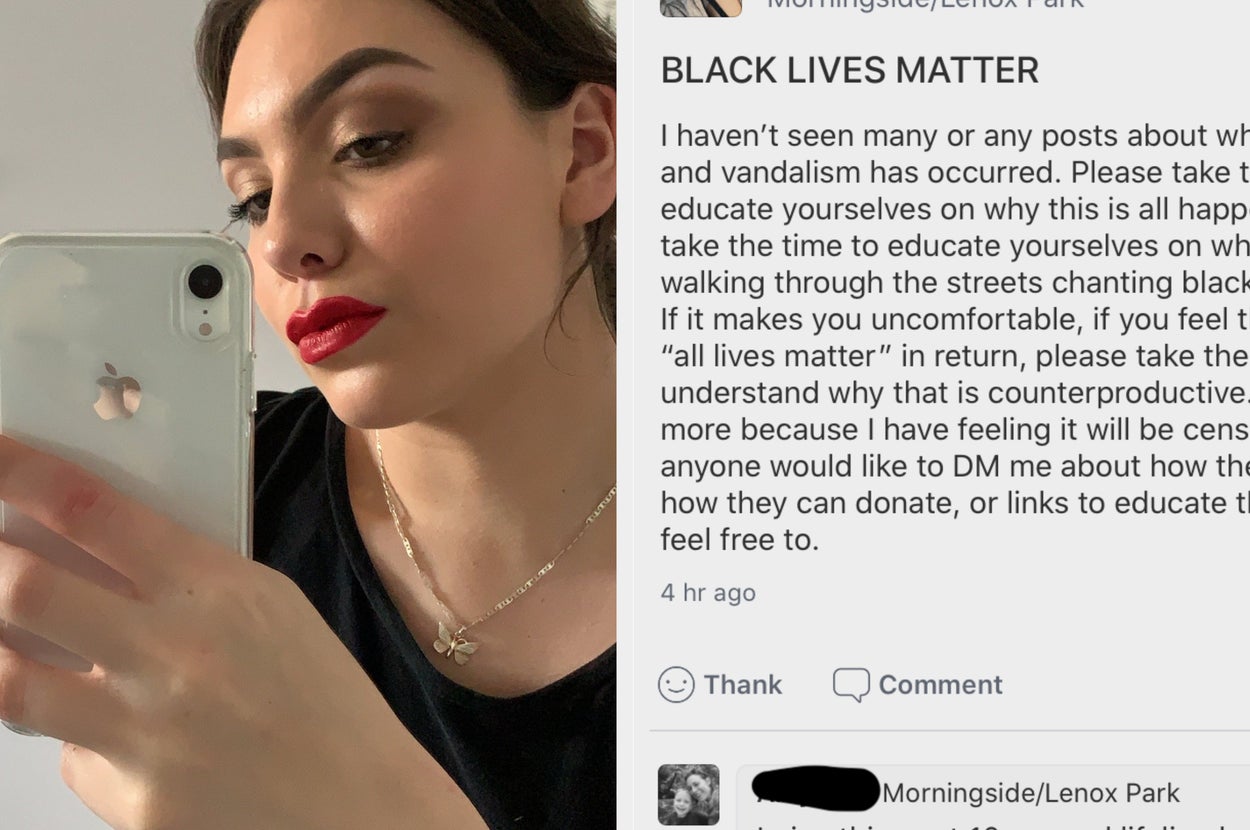Viewport: 1250px width, 830px height.
Task: Open the post author's avatar at top
Action: tap(701, 8)
